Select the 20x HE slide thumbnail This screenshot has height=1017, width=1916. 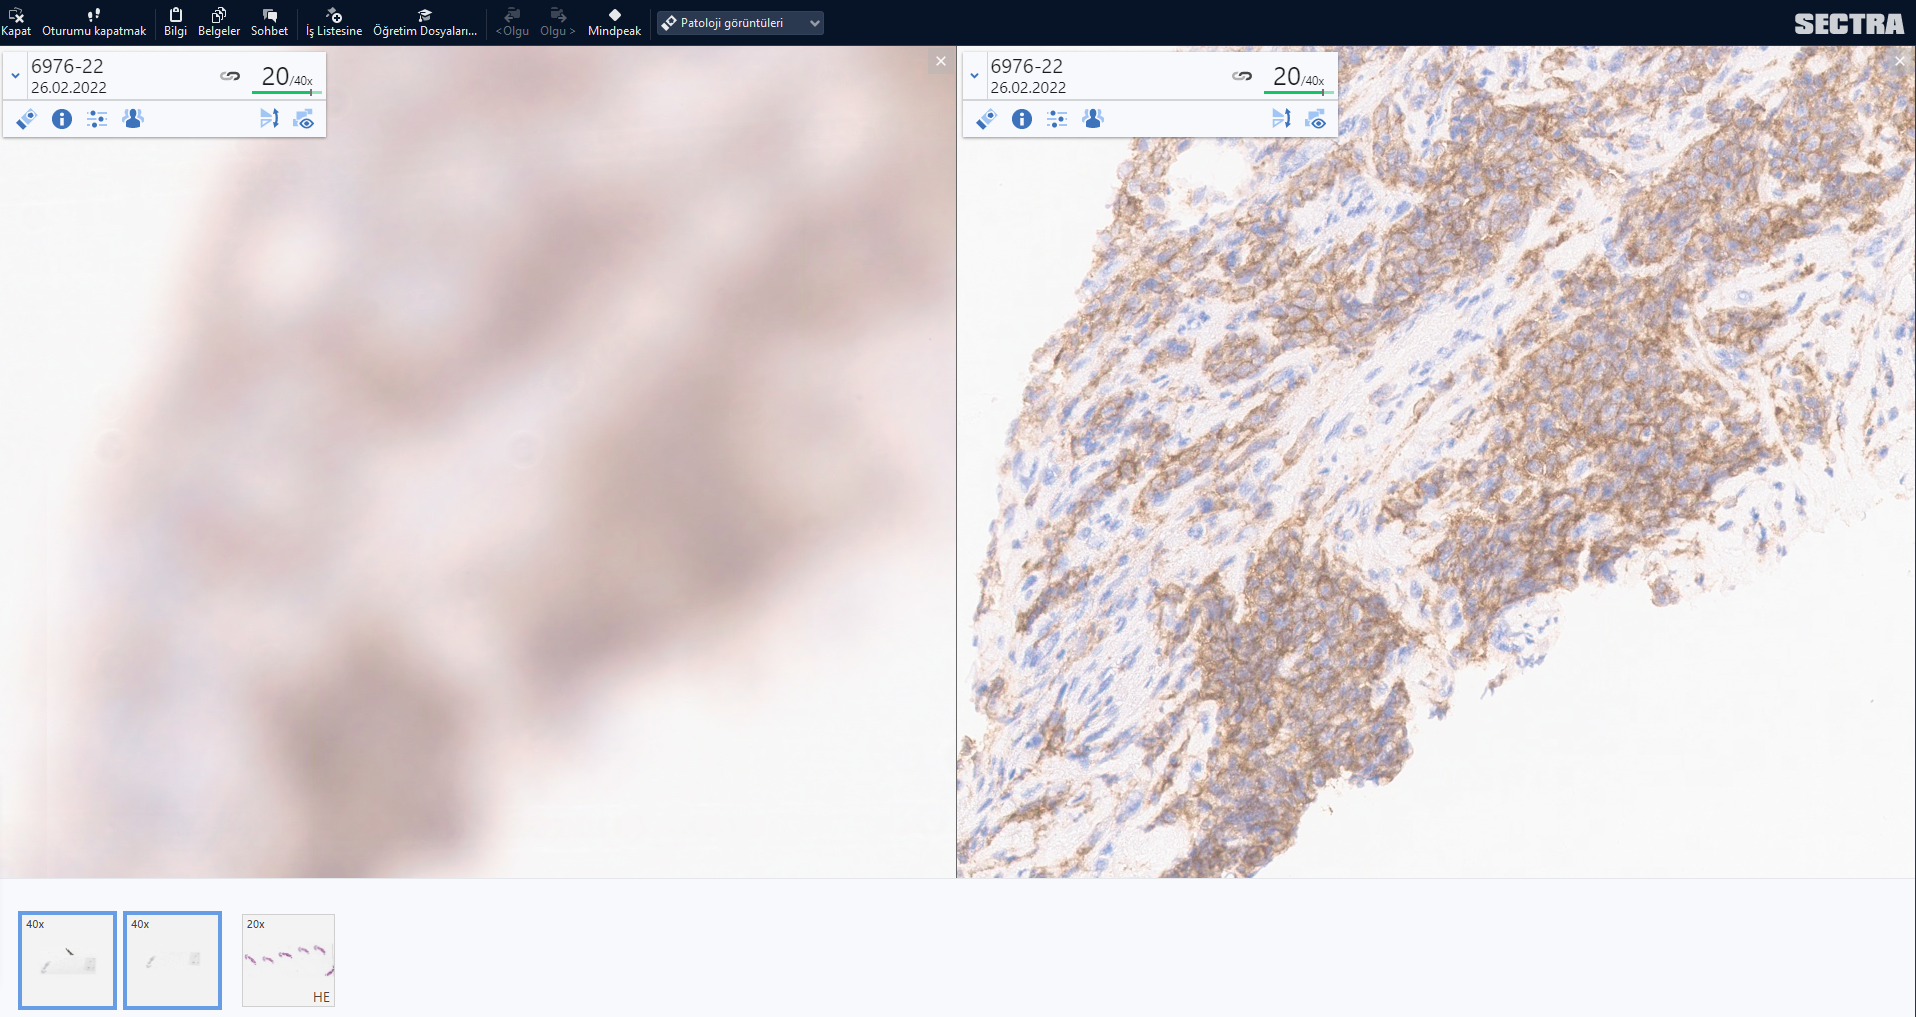(x=288, y=960)
